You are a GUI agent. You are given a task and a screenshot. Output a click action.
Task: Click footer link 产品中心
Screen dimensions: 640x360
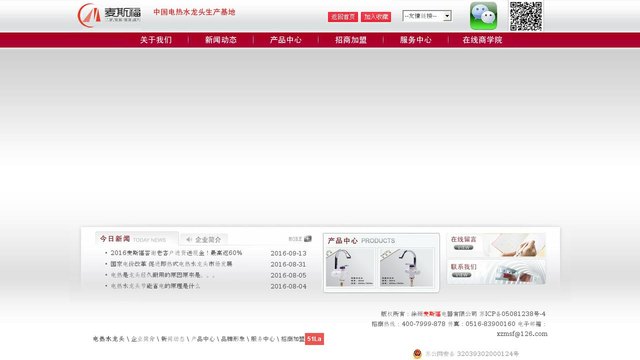pyautogui.click(x=203, y=339)
